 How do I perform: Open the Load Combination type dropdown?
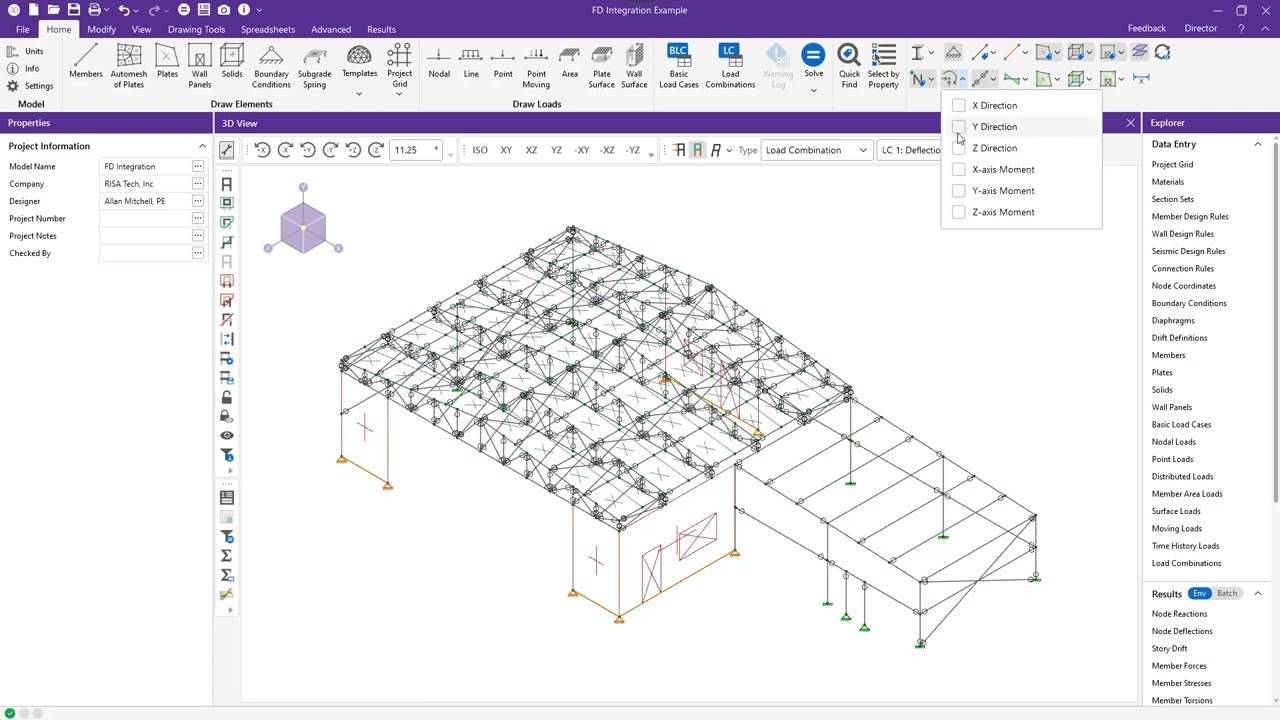coord(816,150)
